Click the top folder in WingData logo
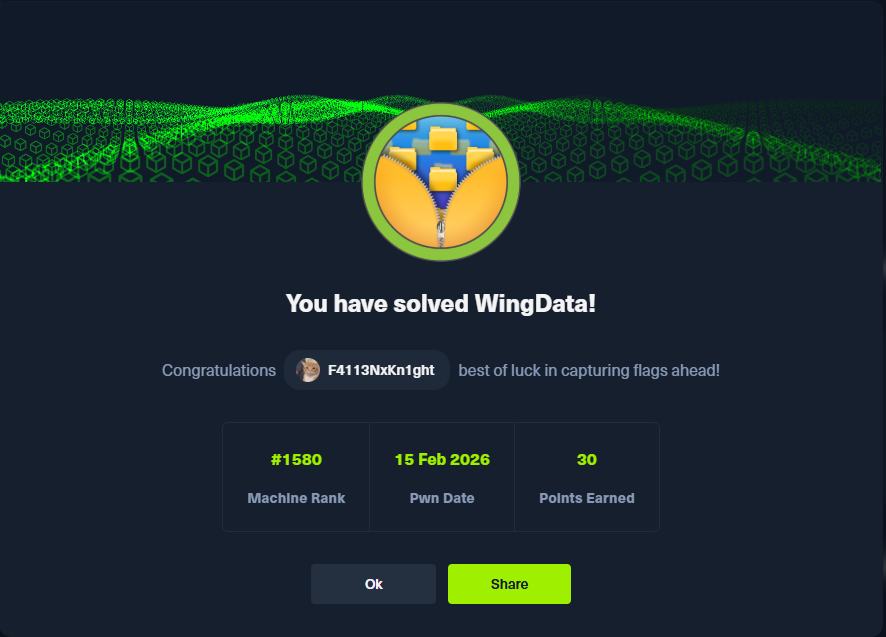The image size is (886, 637). pos(442,138)
